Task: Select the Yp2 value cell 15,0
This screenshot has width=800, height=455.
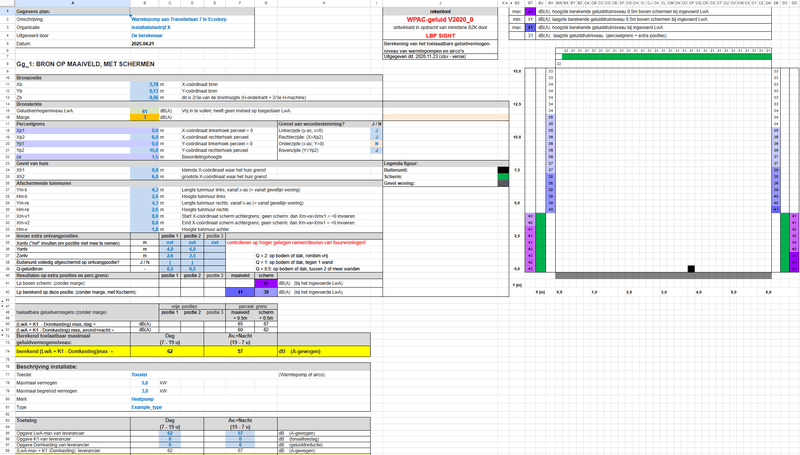Action: (144, 150)
